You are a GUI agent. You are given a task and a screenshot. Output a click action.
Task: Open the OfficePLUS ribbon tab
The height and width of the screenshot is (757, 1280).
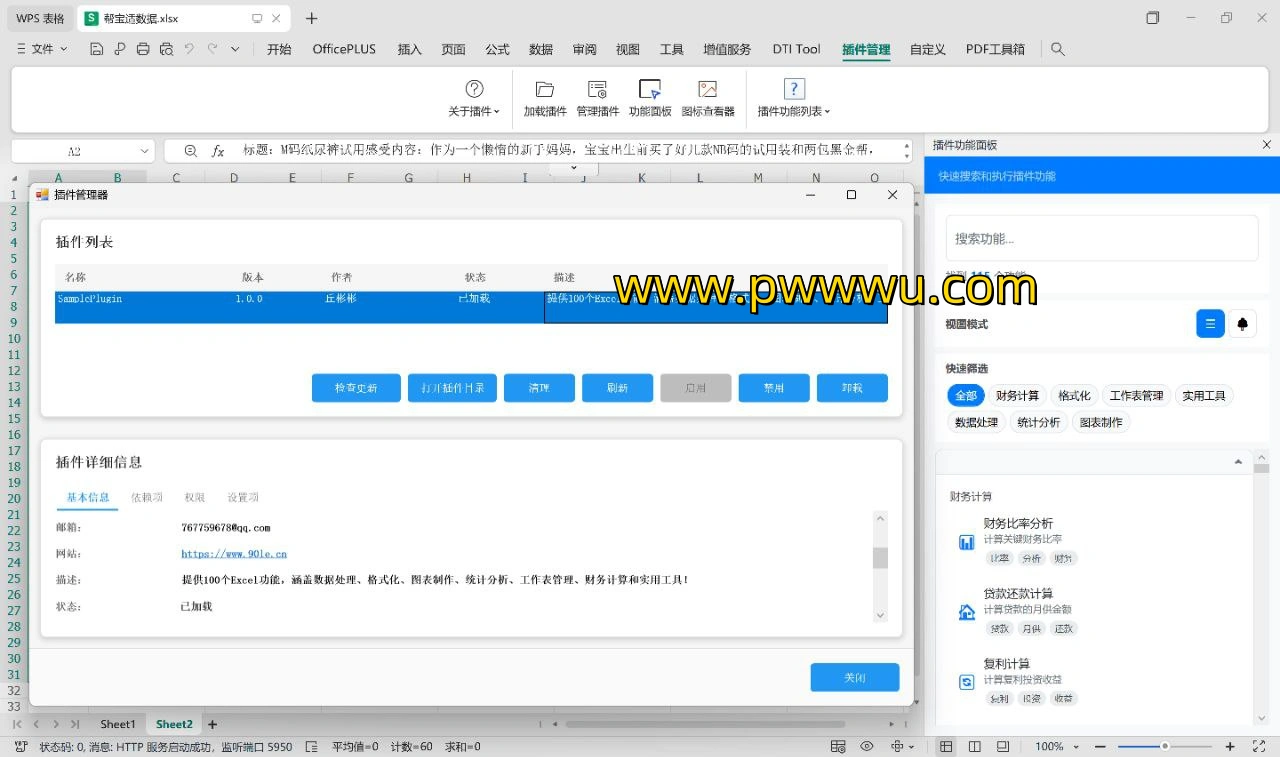[344, 49]
